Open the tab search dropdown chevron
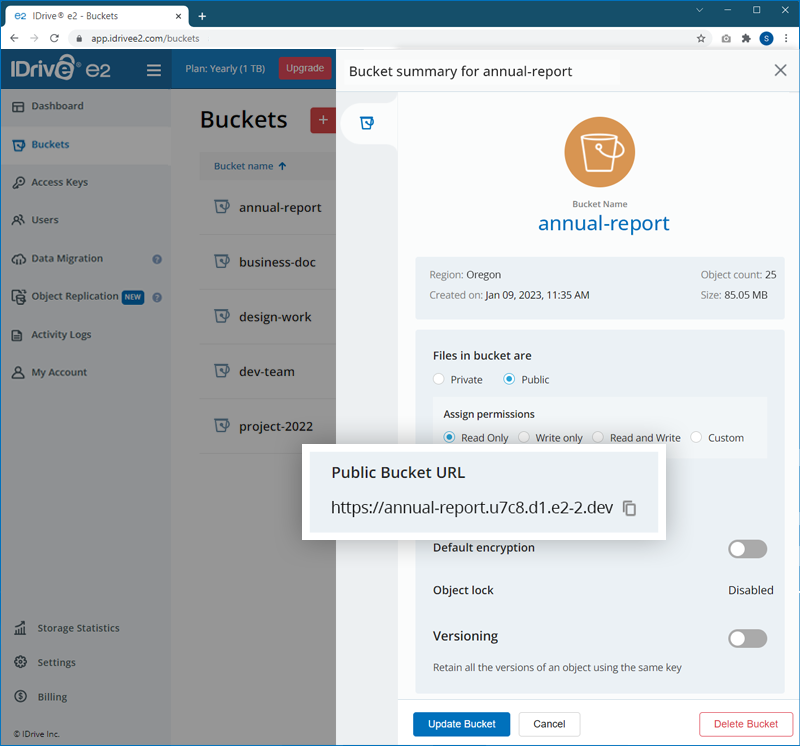 tap(699, 10)
